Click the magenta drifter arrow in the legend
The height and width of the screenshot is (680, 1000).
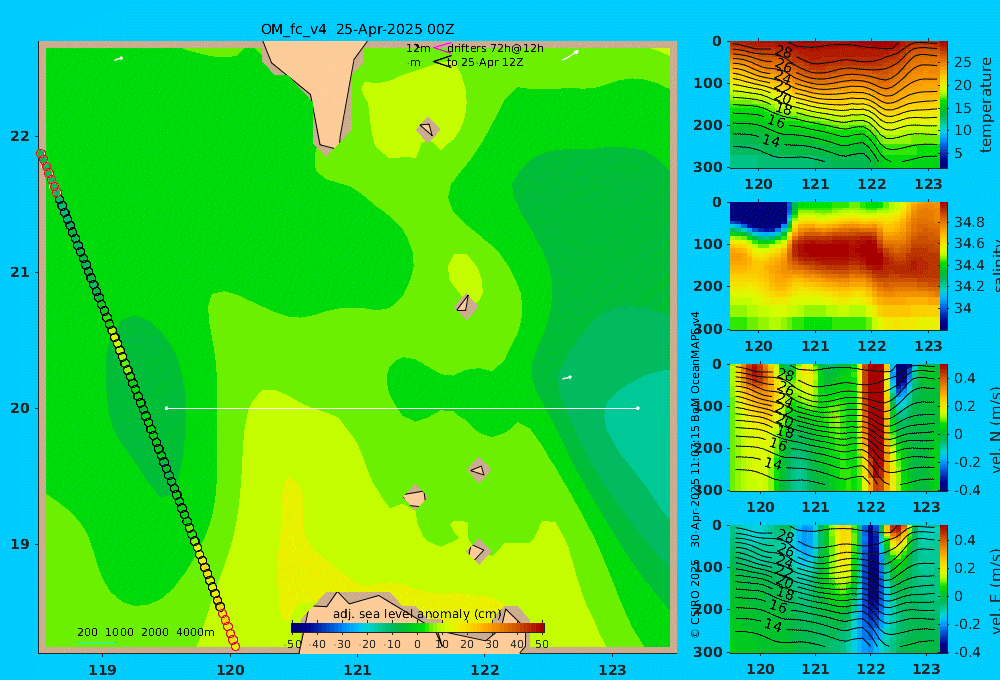(x=441, y=48)
